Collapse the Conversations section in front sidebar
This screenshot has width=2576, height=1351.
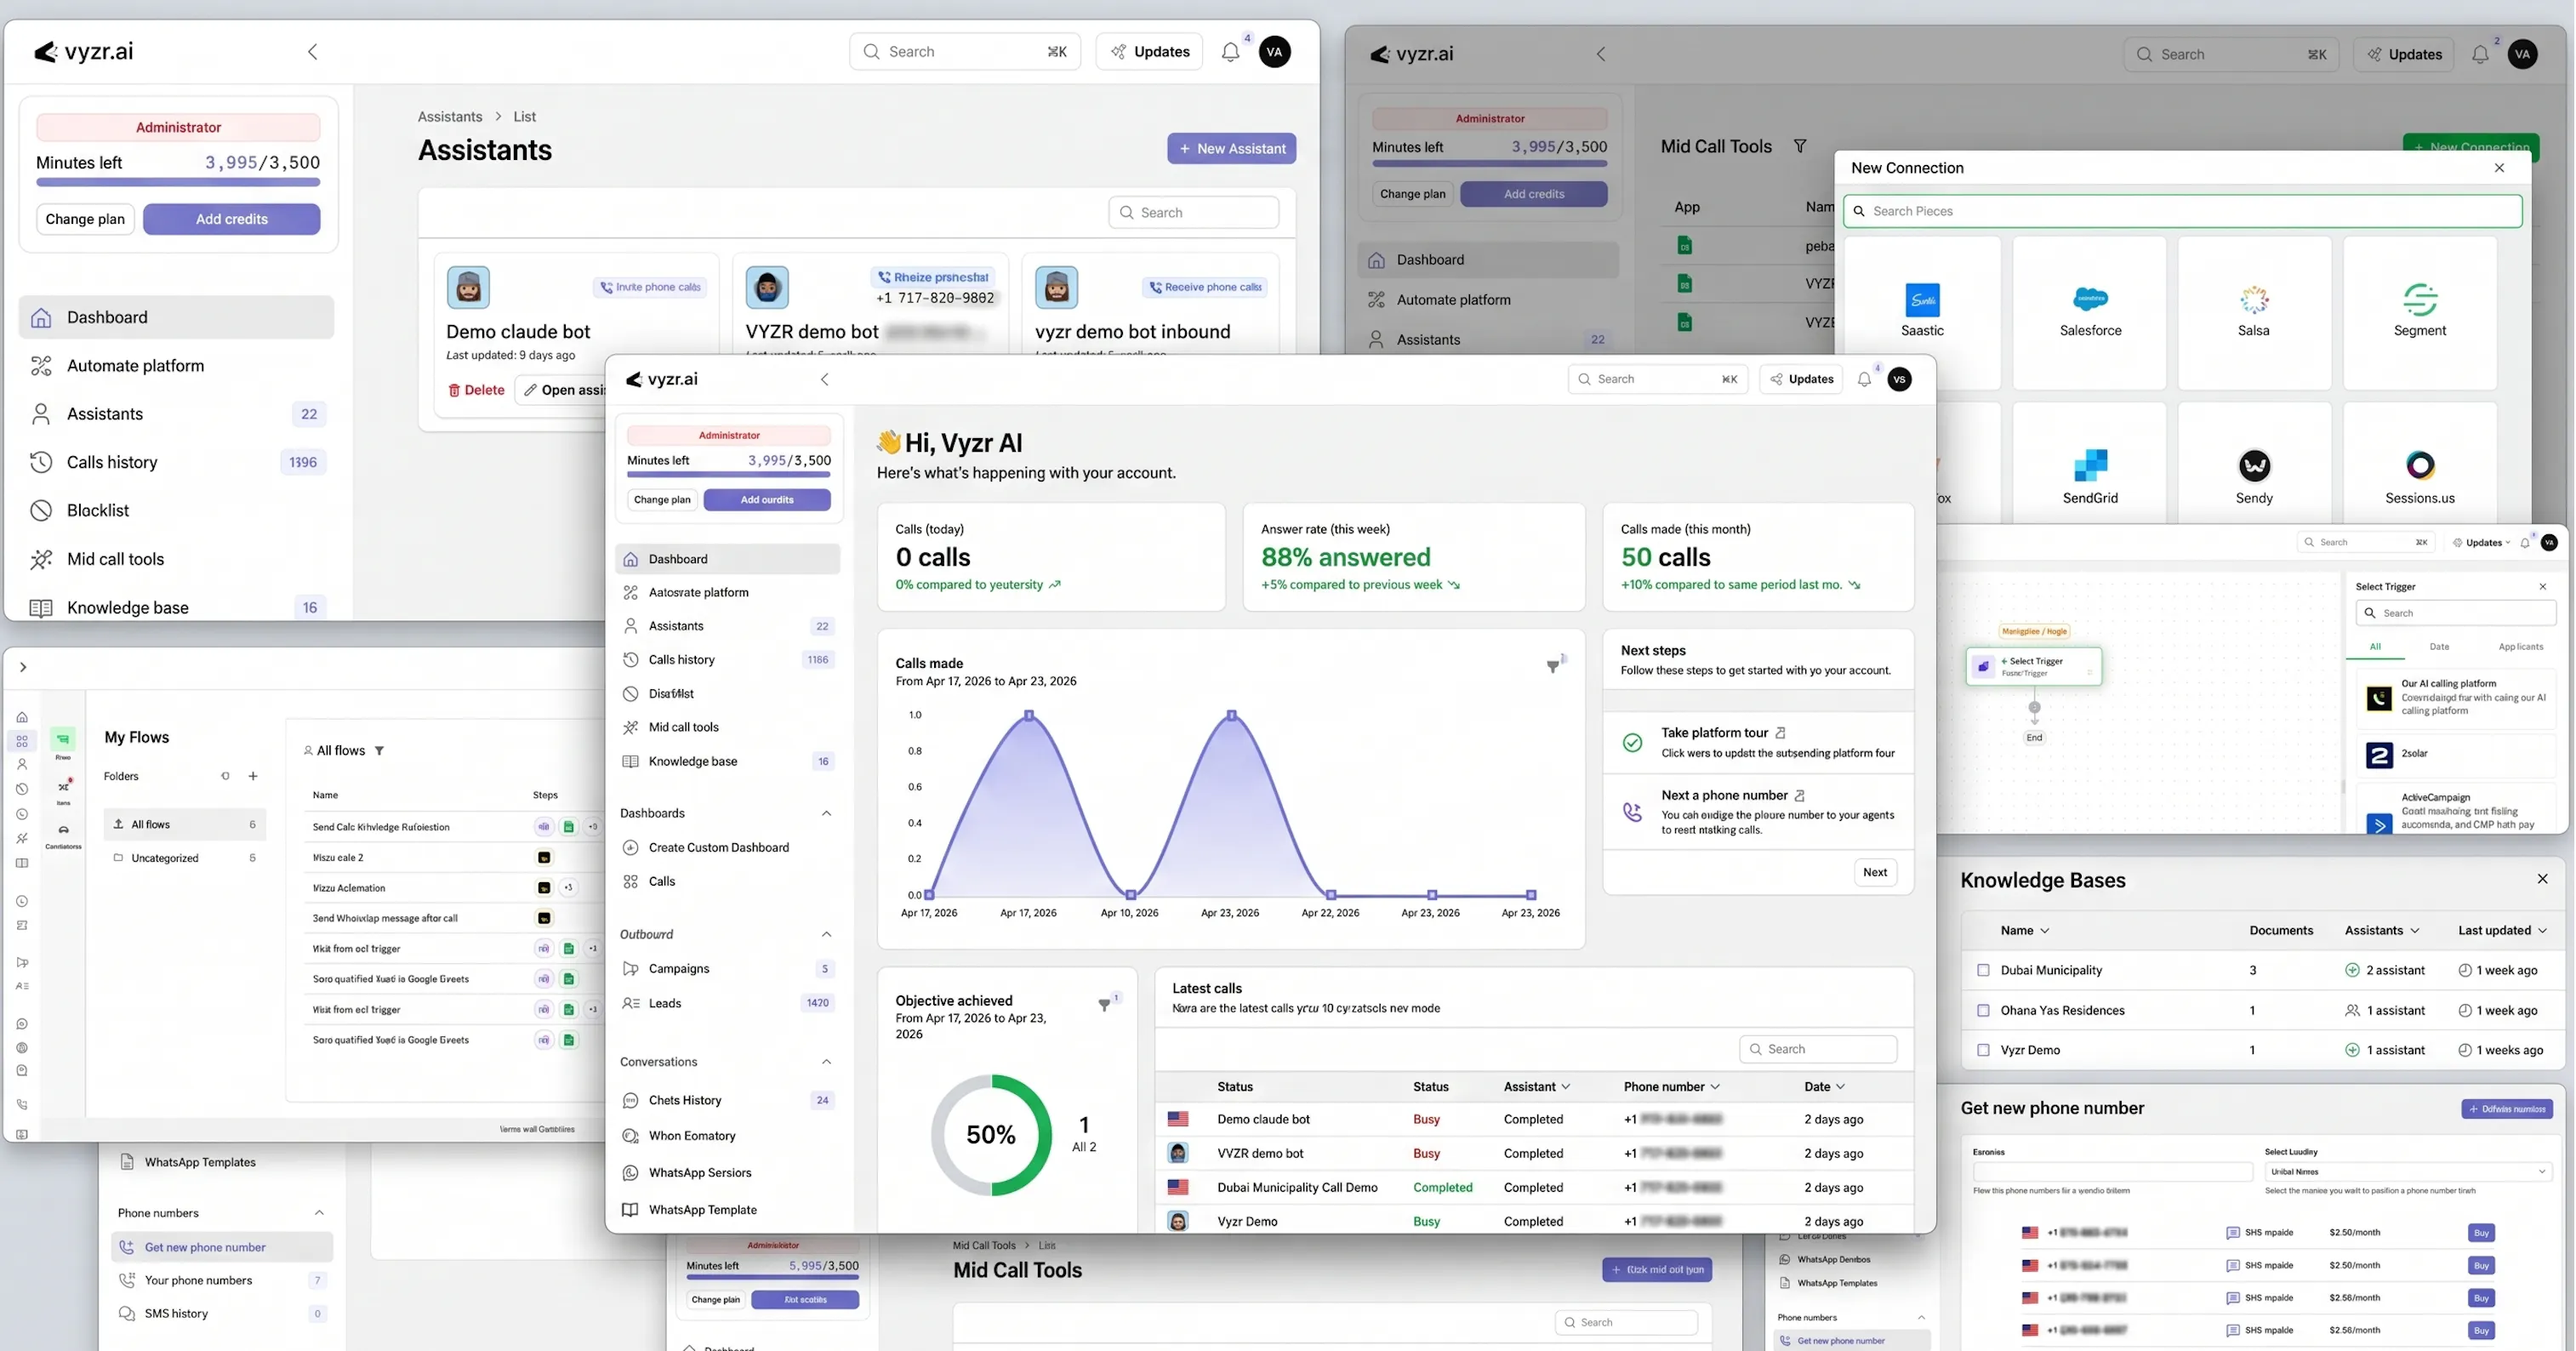826,1062
